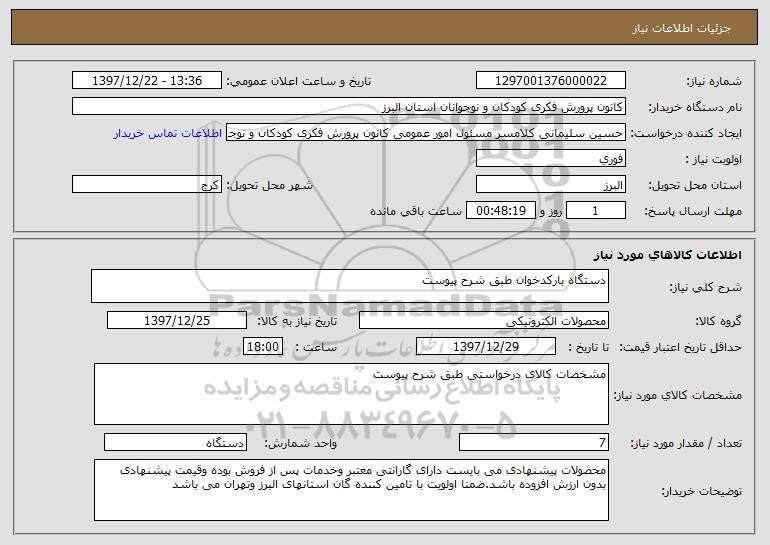This screenshot has height=545, width=770.
Task: Click the label گروه کالا
Action: point(718,321)
